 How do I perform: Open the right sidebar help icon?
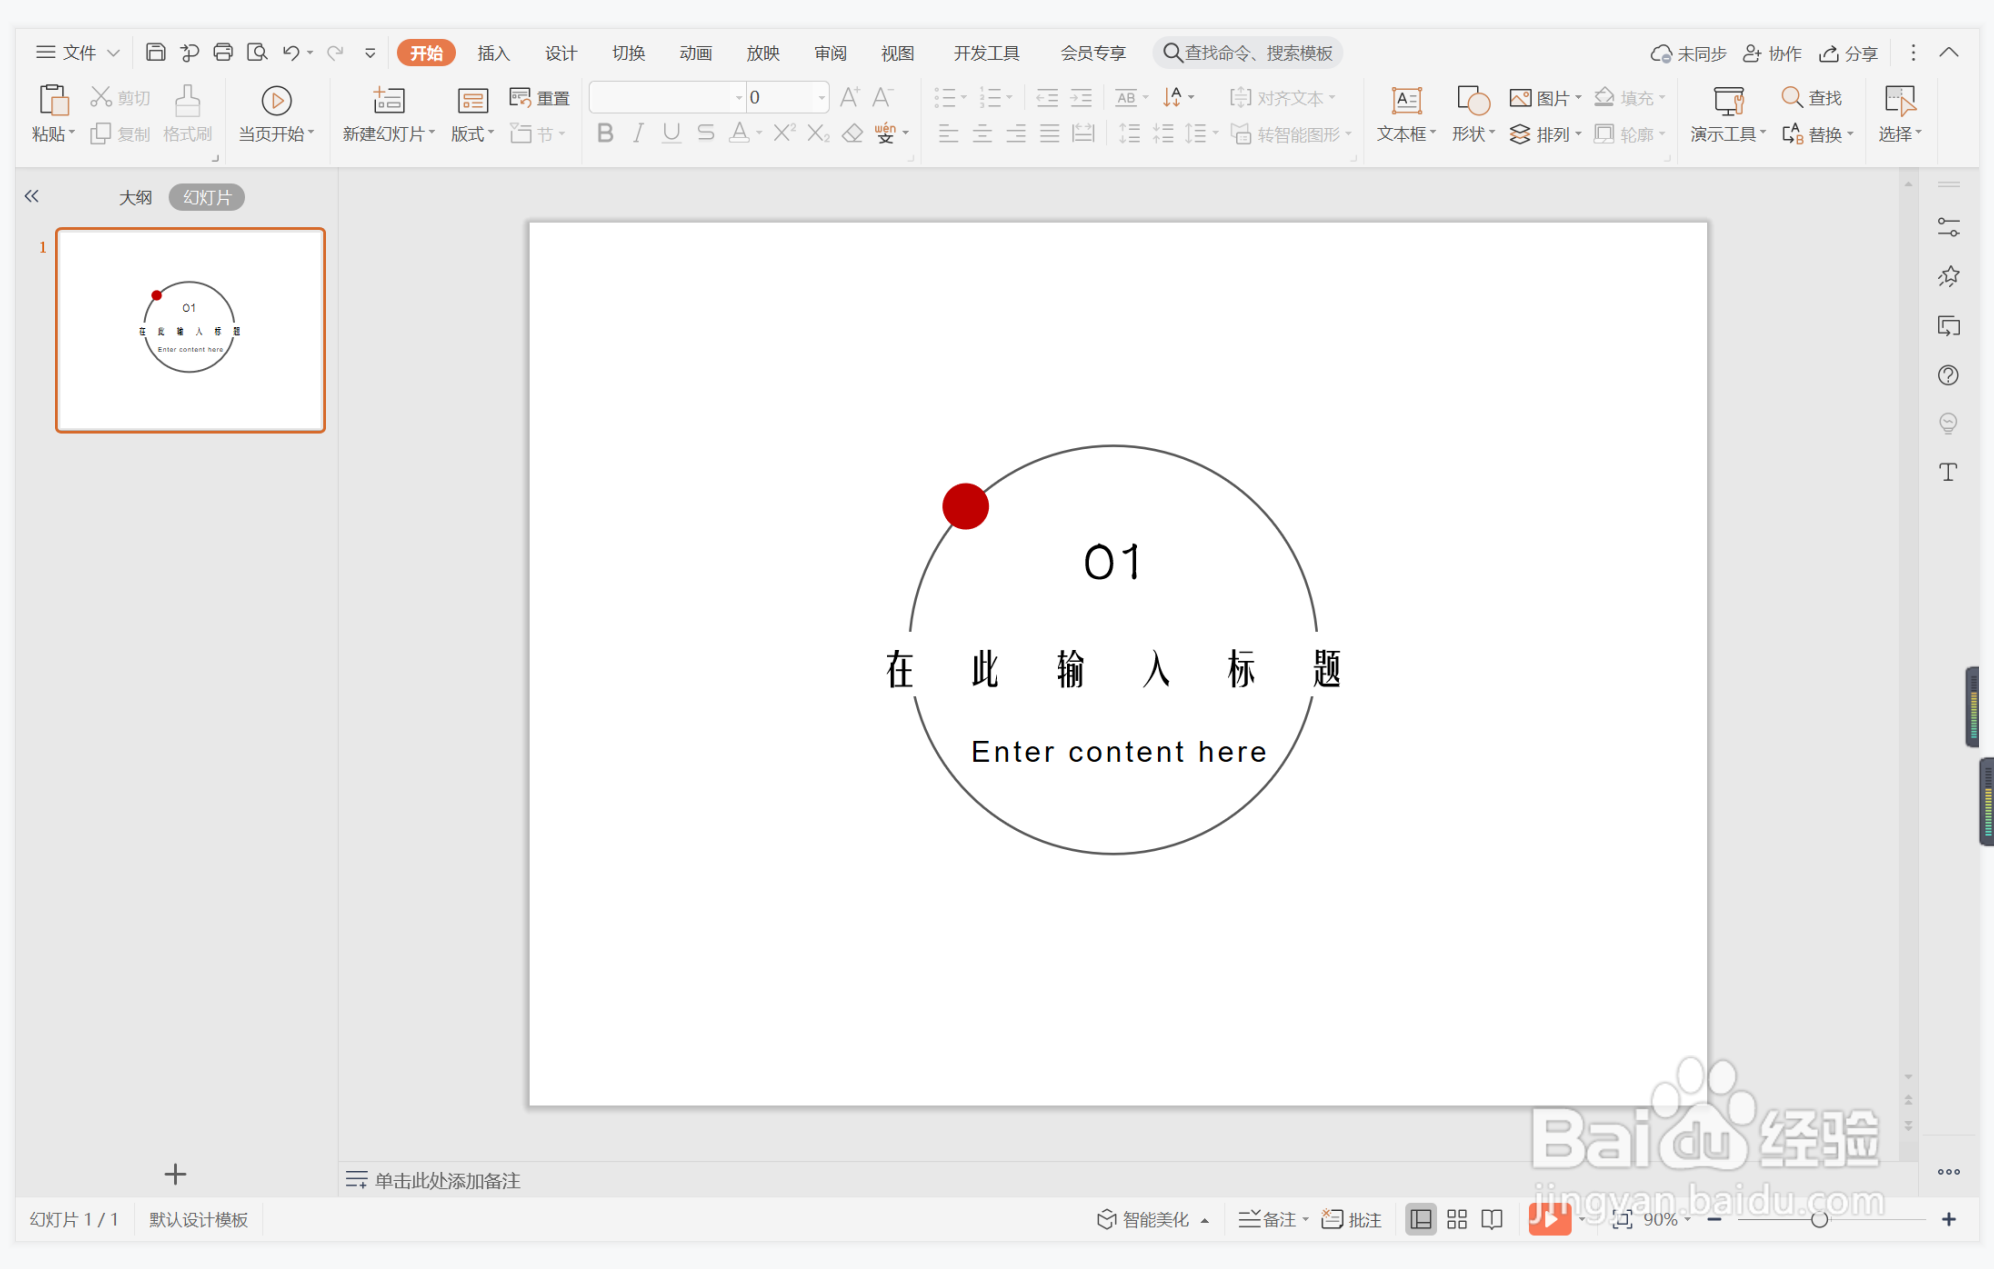tap(1948, 375)
